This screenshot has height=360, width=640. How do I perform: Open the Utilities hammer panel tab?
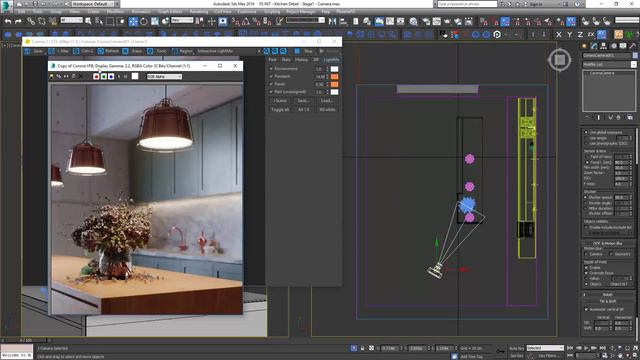click(x=632, y=46)
